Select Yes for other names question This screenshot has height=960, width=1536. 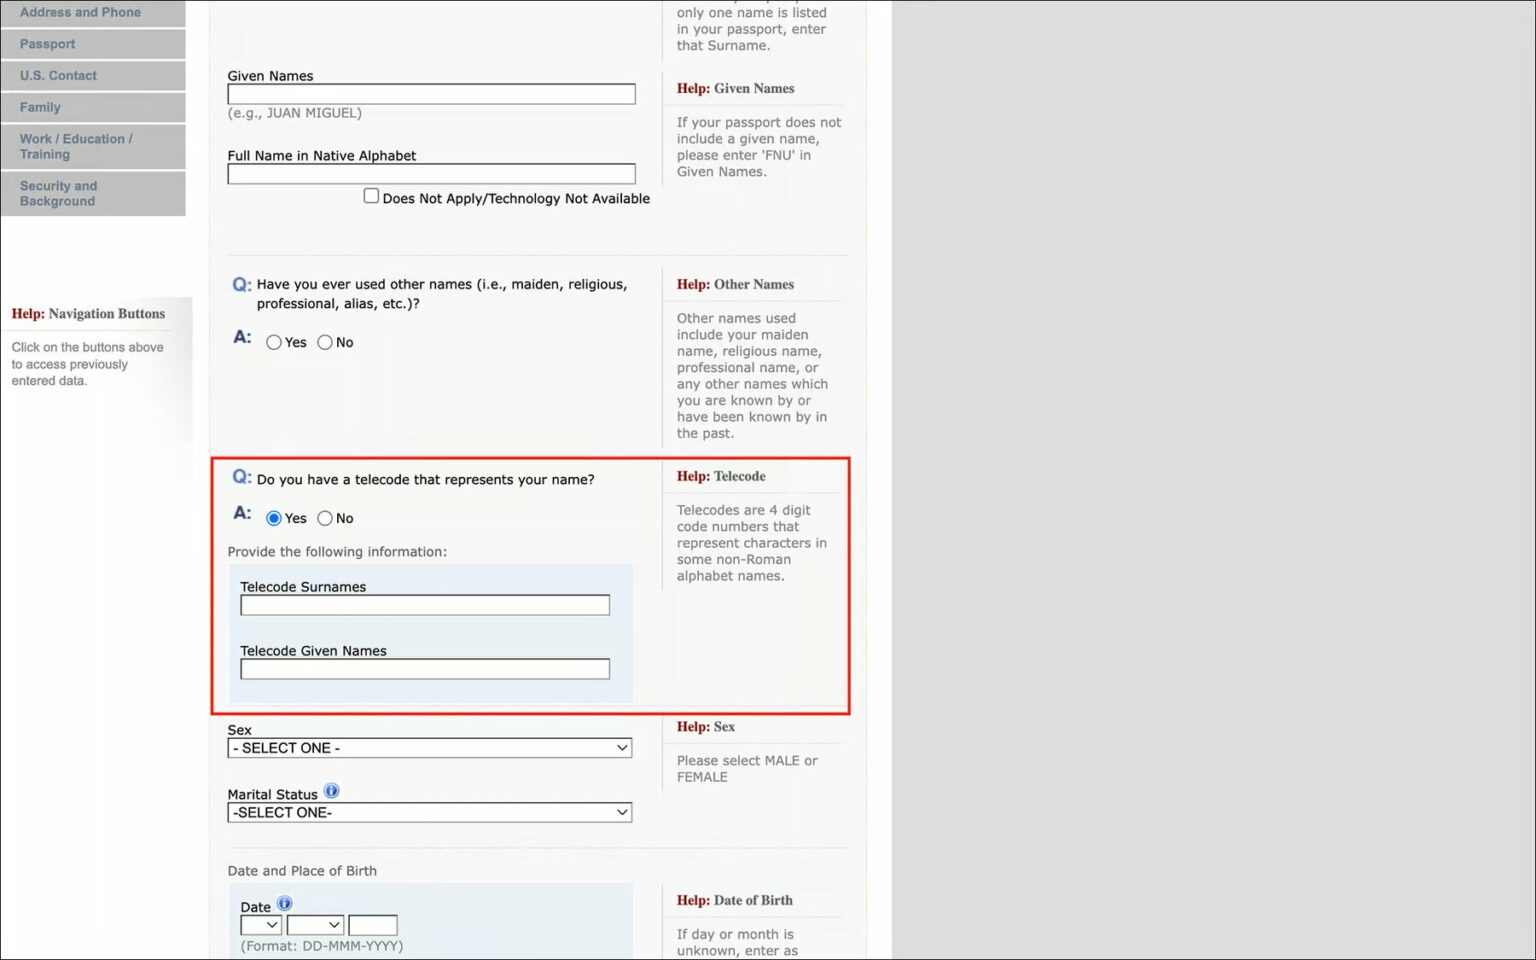[x=274, y=342]
